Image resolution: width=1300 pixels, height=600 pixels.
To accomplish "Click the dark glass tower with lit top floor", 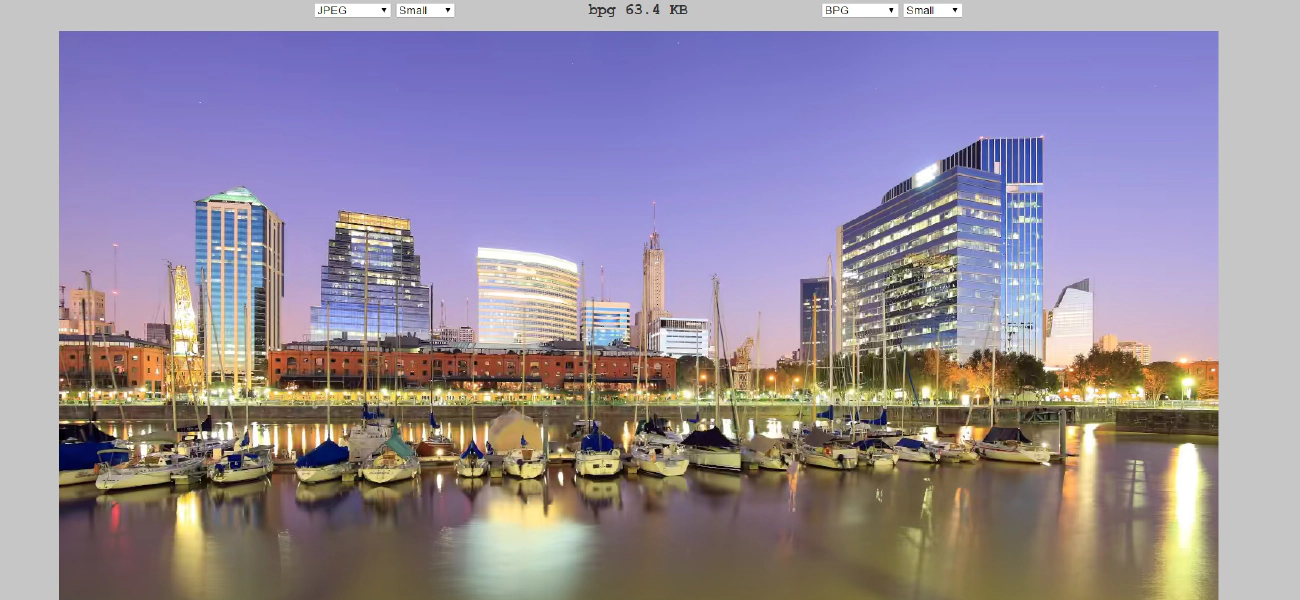I will pyautogui.click(x=370, y=275).
